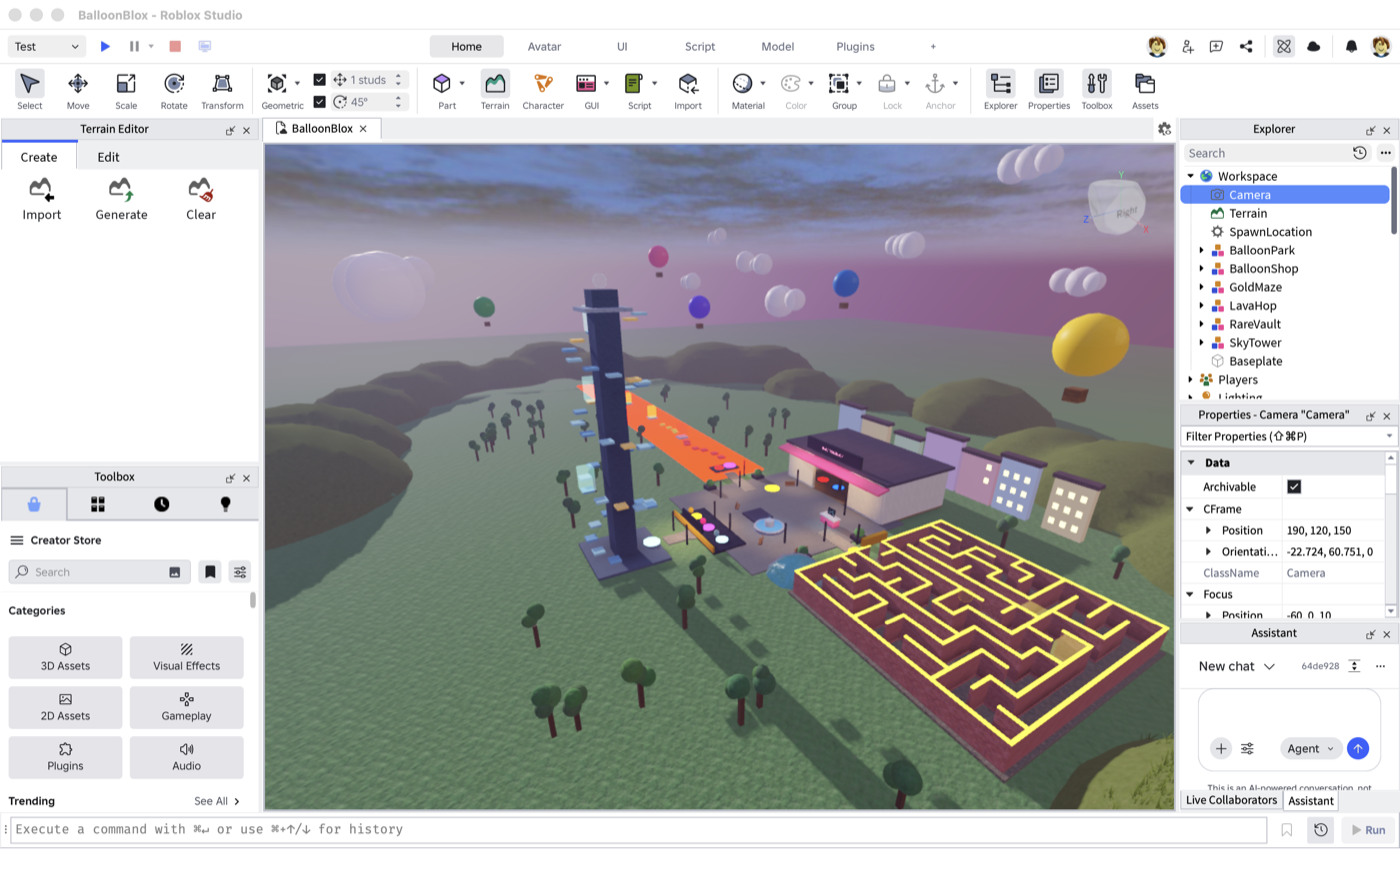Collapse the Workspace tree node
Viewport: 1400px width, 878px height.
coord(1190,176)
